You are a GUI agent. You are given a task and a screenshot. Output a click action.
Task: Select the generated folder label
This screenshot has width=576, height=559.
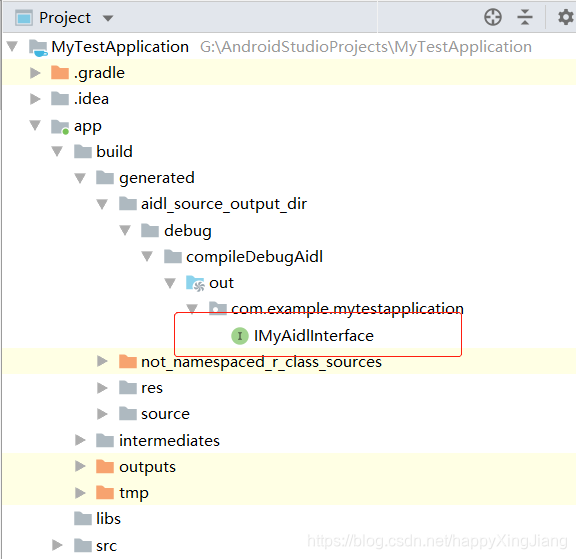point(157,178)
